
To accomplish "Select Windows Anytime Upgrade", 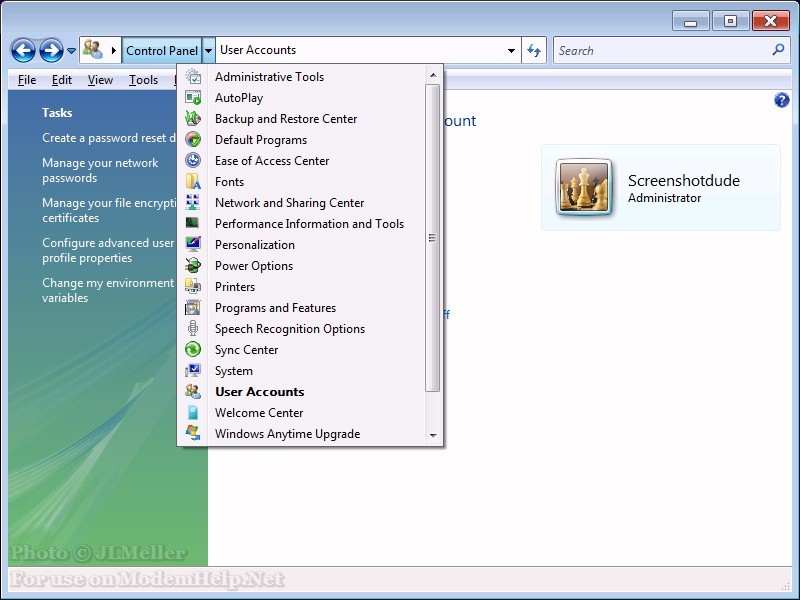I will (x=287, y=434).
